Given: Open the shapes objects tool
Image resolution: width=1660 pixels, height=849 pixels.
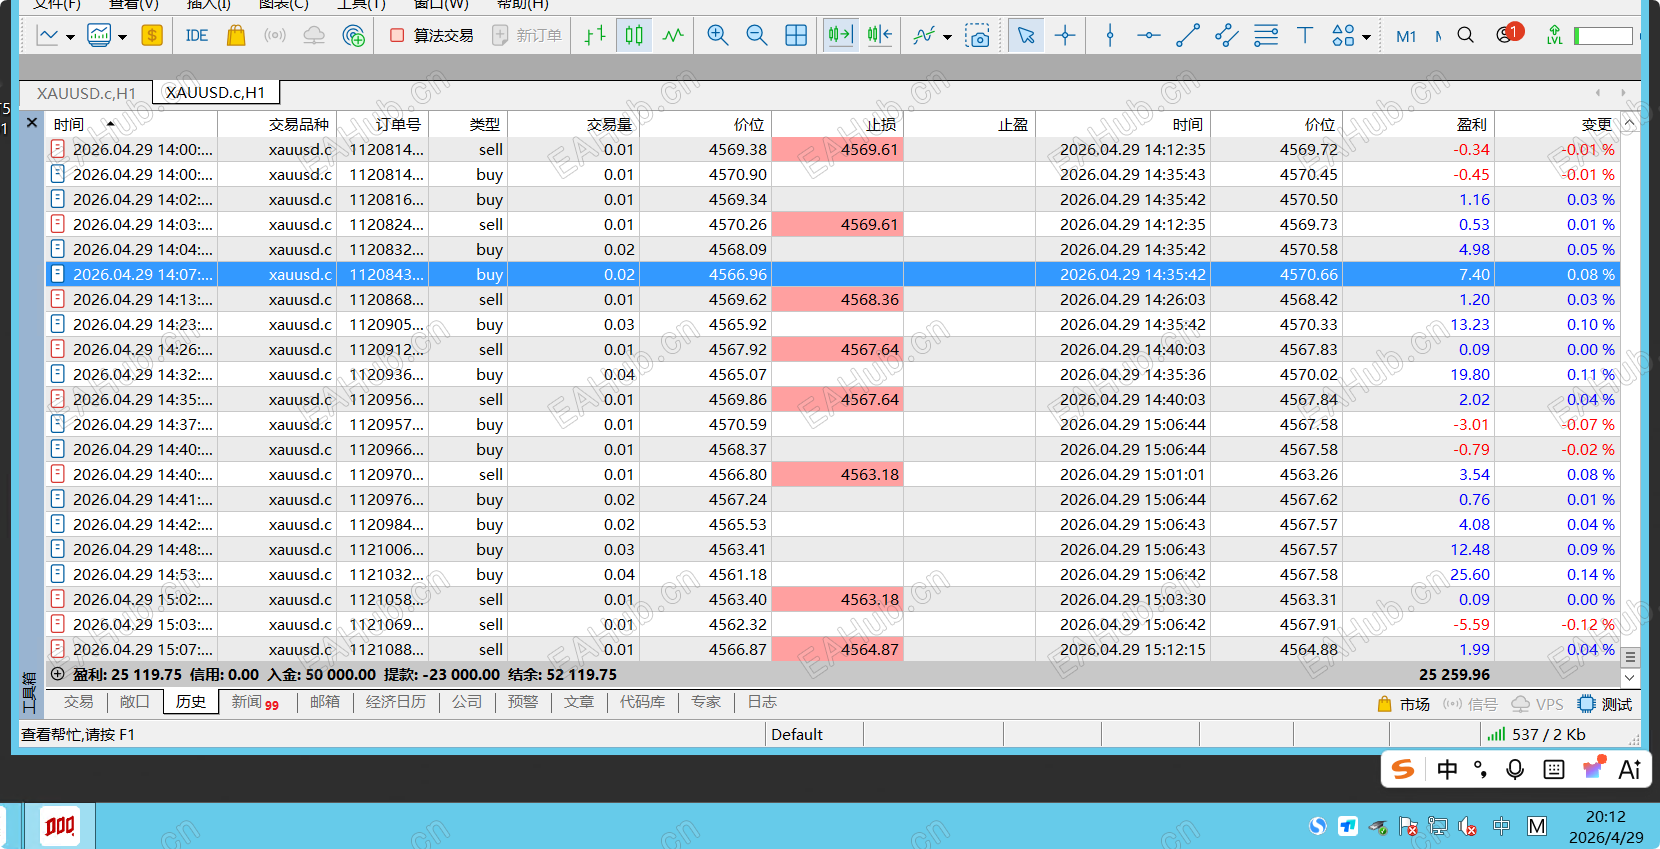Looking at the screenshot, I should tap(1343, 36).
